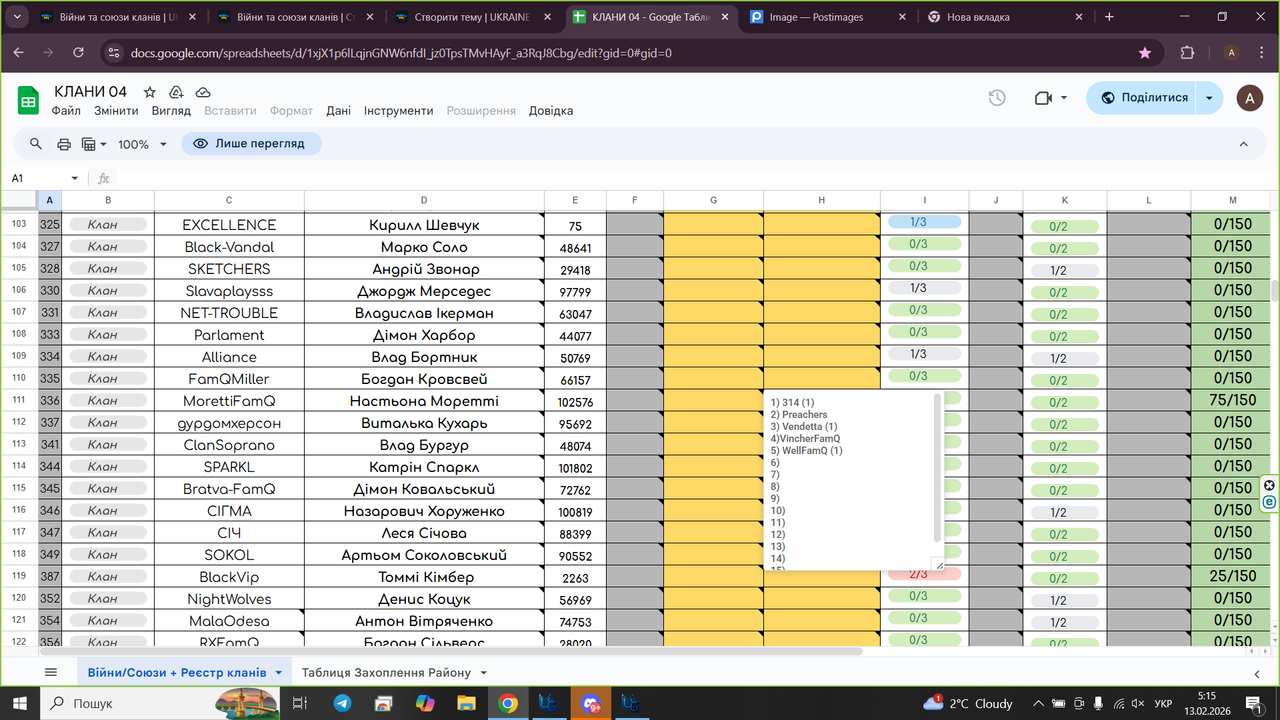Go back with Chrome's back arrow
This screenshot has height=720, width=1280.
pos(19,53)
